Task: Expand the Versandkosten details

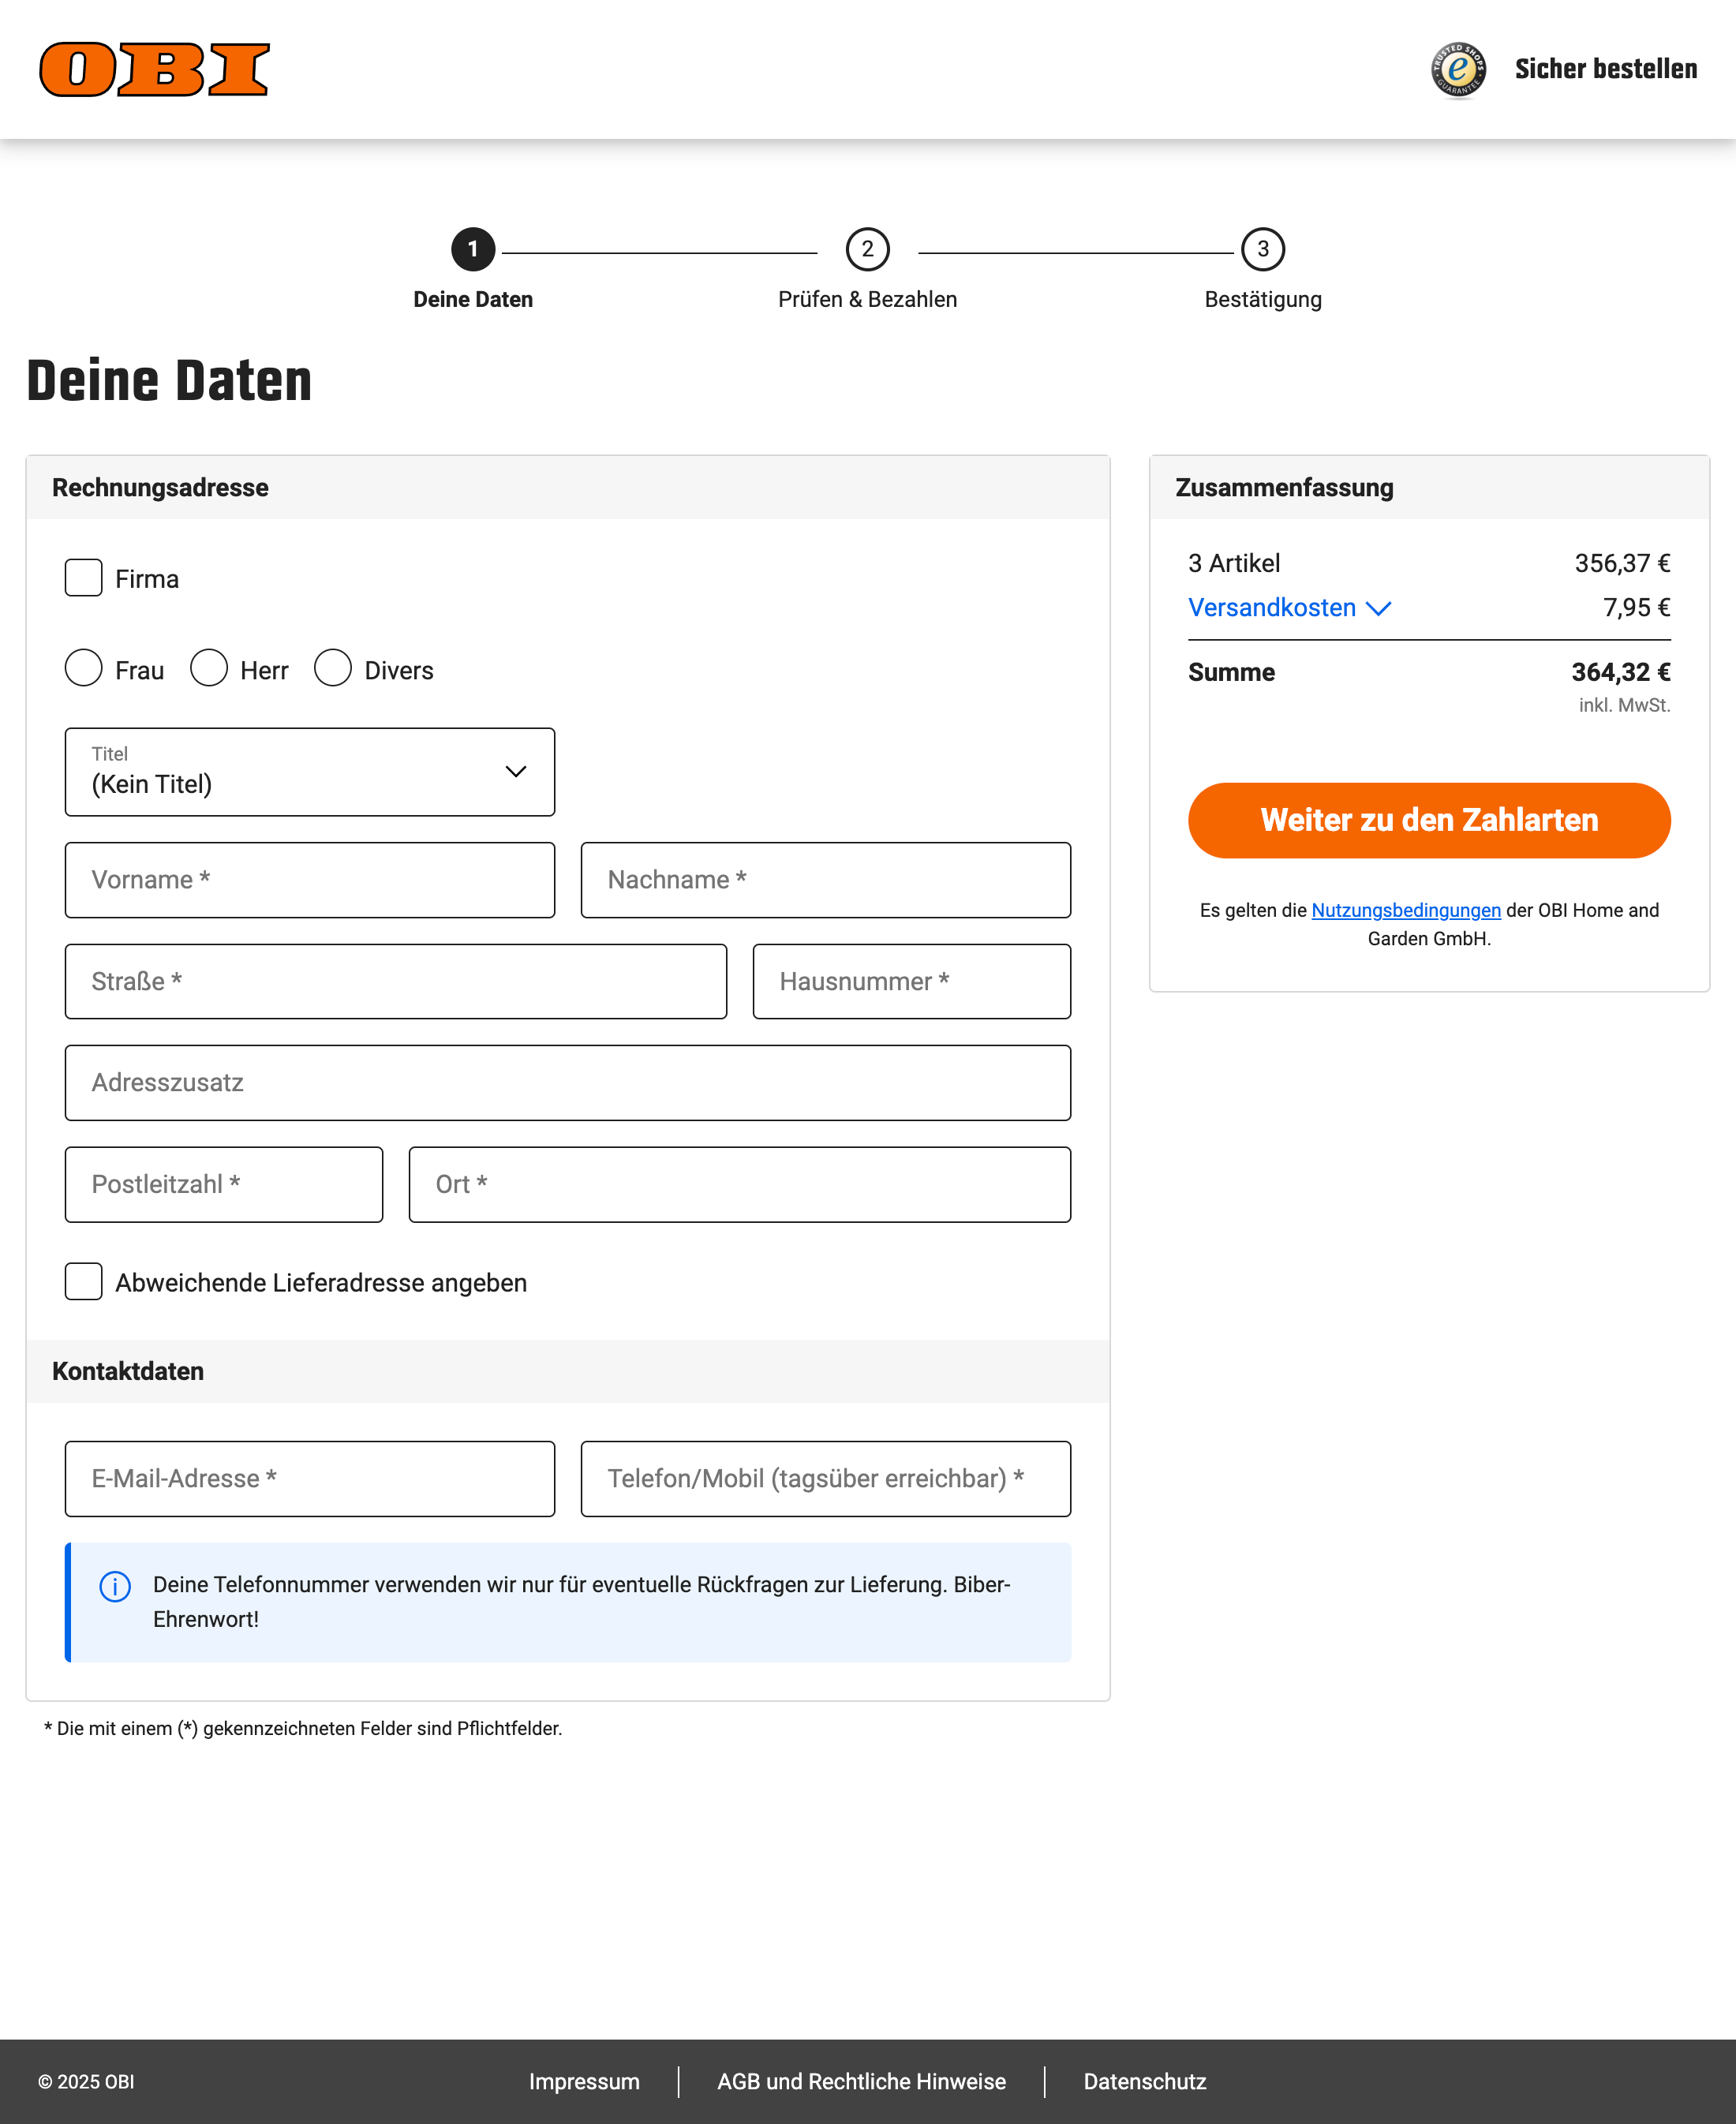Action: pos(1288,608)
